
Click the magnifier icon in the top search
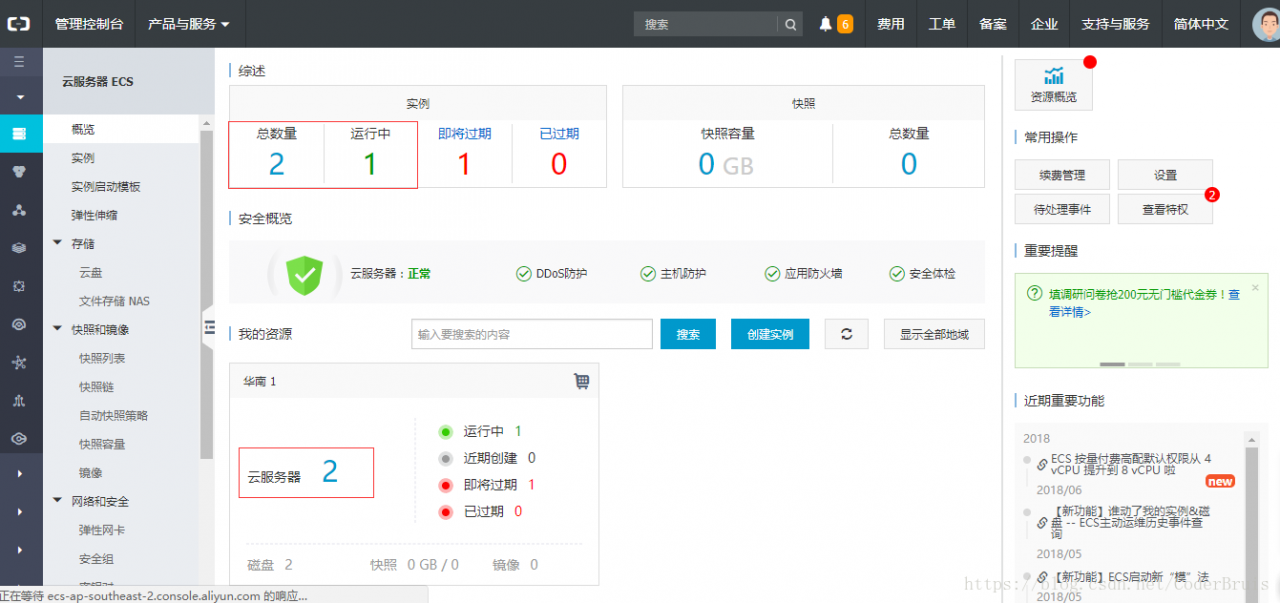click(790, 24)
